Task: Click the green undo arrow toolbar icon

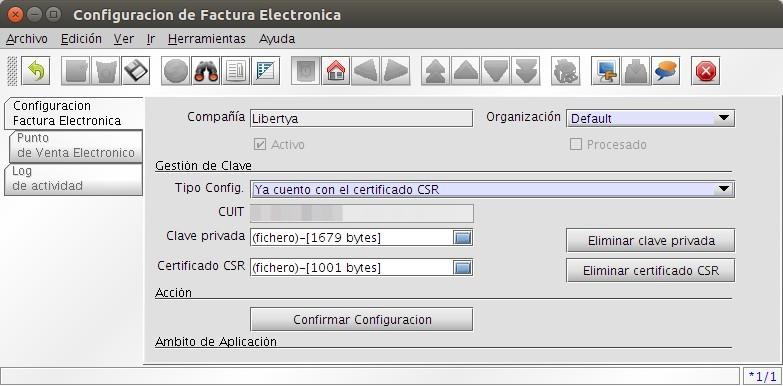Action: point(36,71)
